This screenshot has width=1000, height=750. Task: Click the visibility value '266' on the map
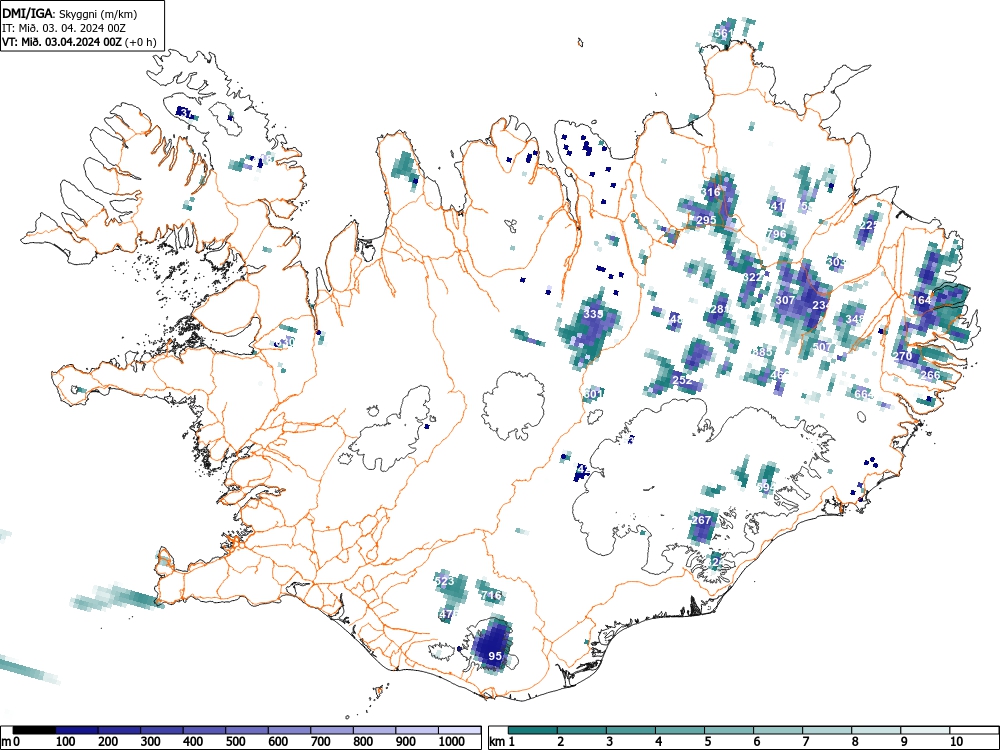coord(930,375)
